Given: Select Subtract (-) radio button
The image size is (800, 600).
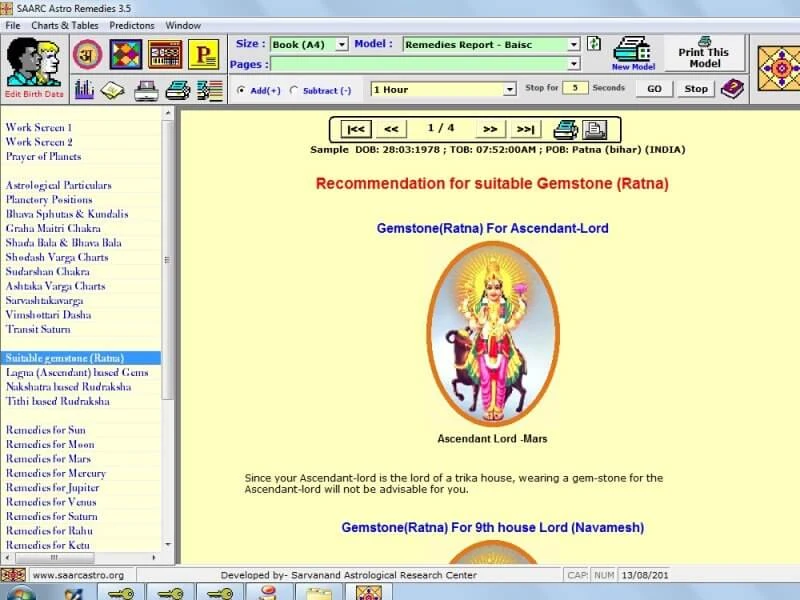Looking at the screenshot, I should click(293, 90).
